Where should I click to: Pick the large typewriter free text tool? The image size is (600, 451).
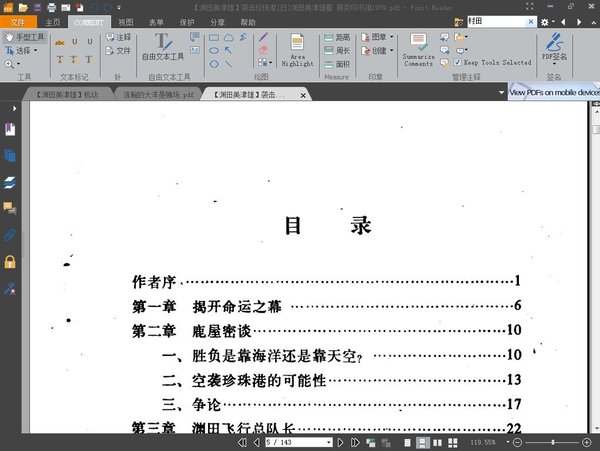click(163, 47)
